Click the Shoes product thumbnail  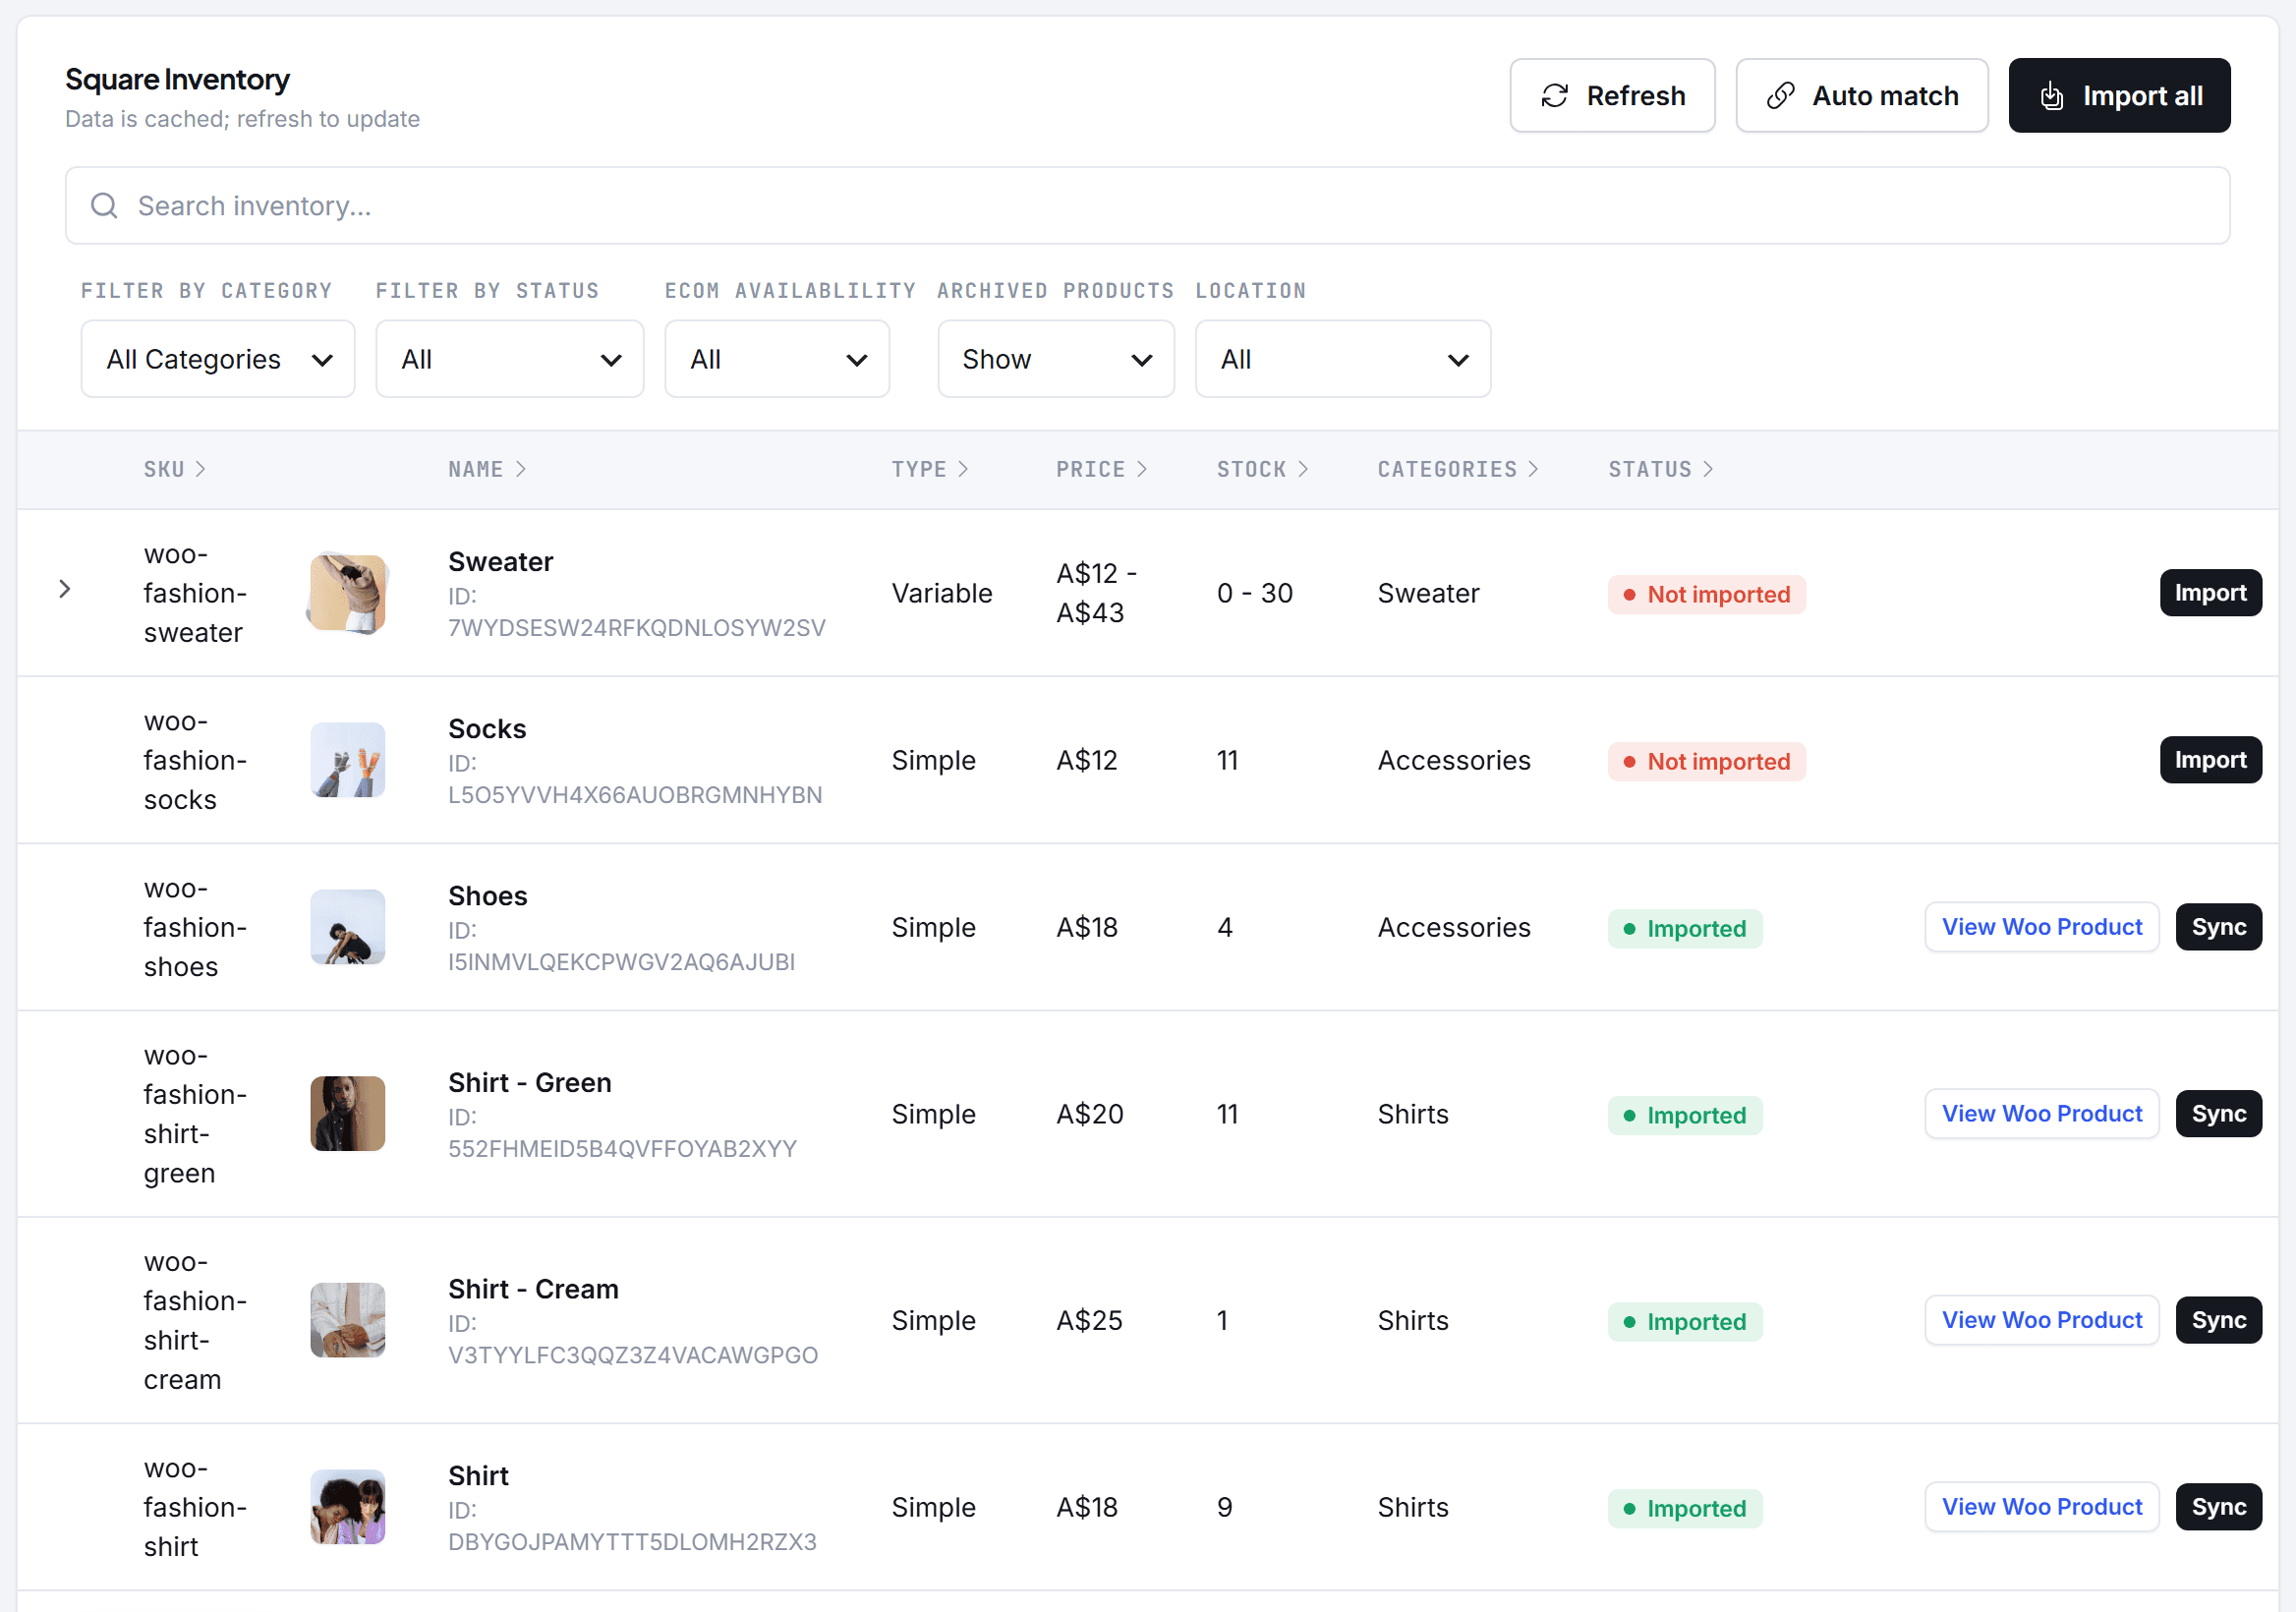click(x=347, y=927)
